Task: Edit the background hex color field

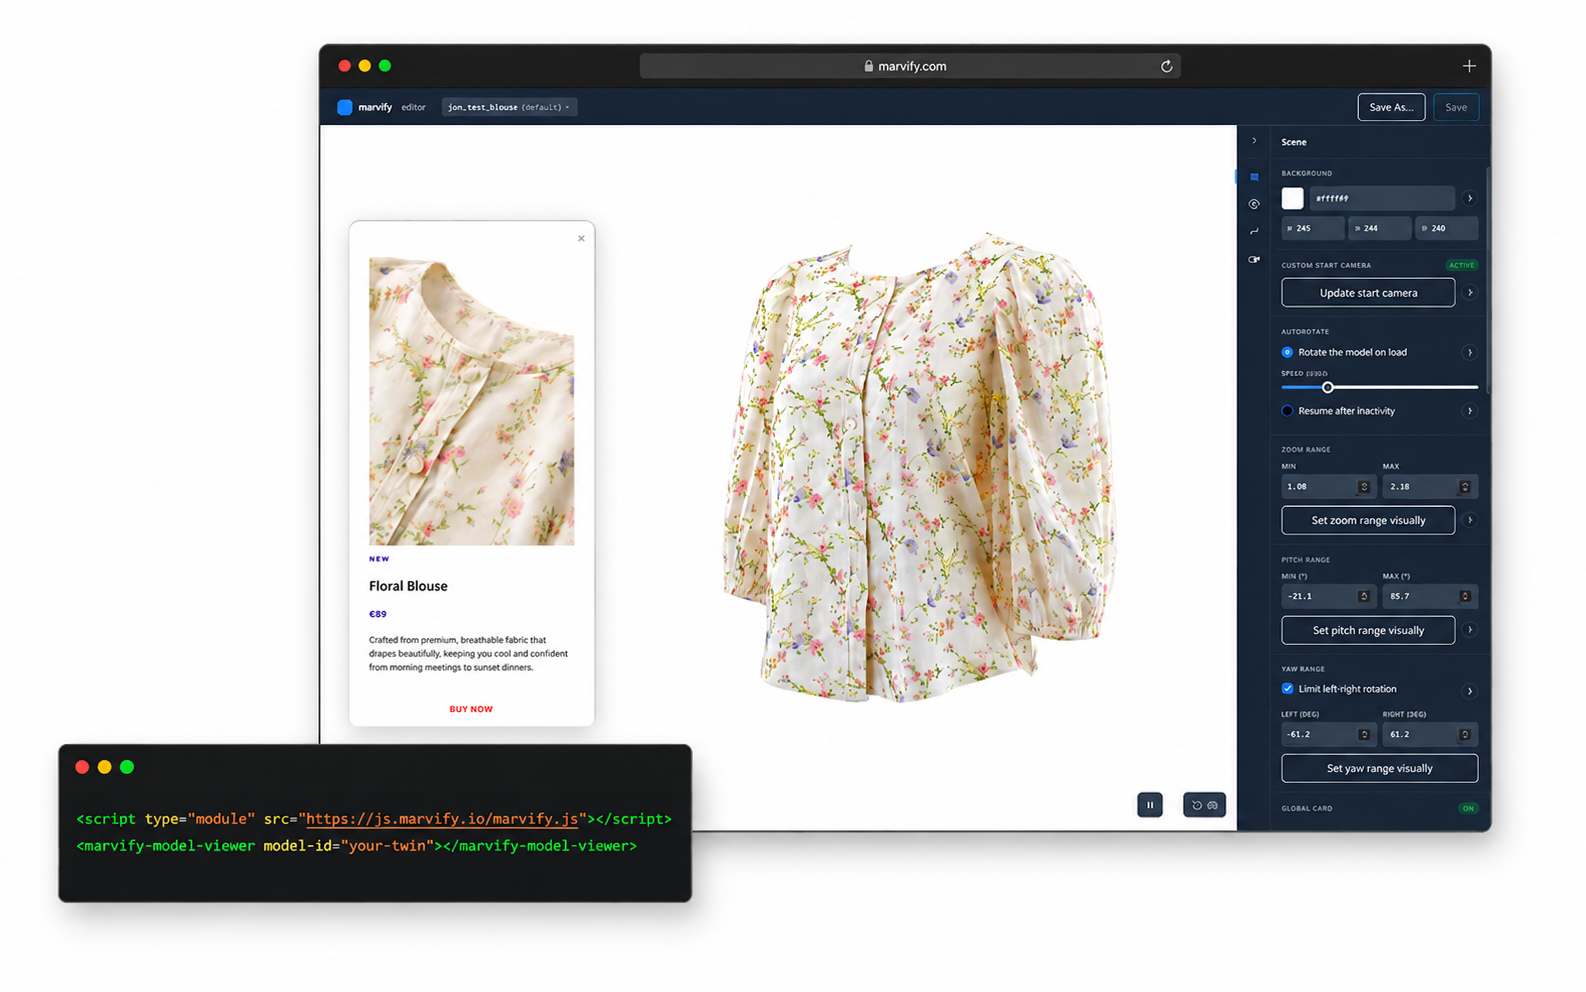Action: point(1382,198)
